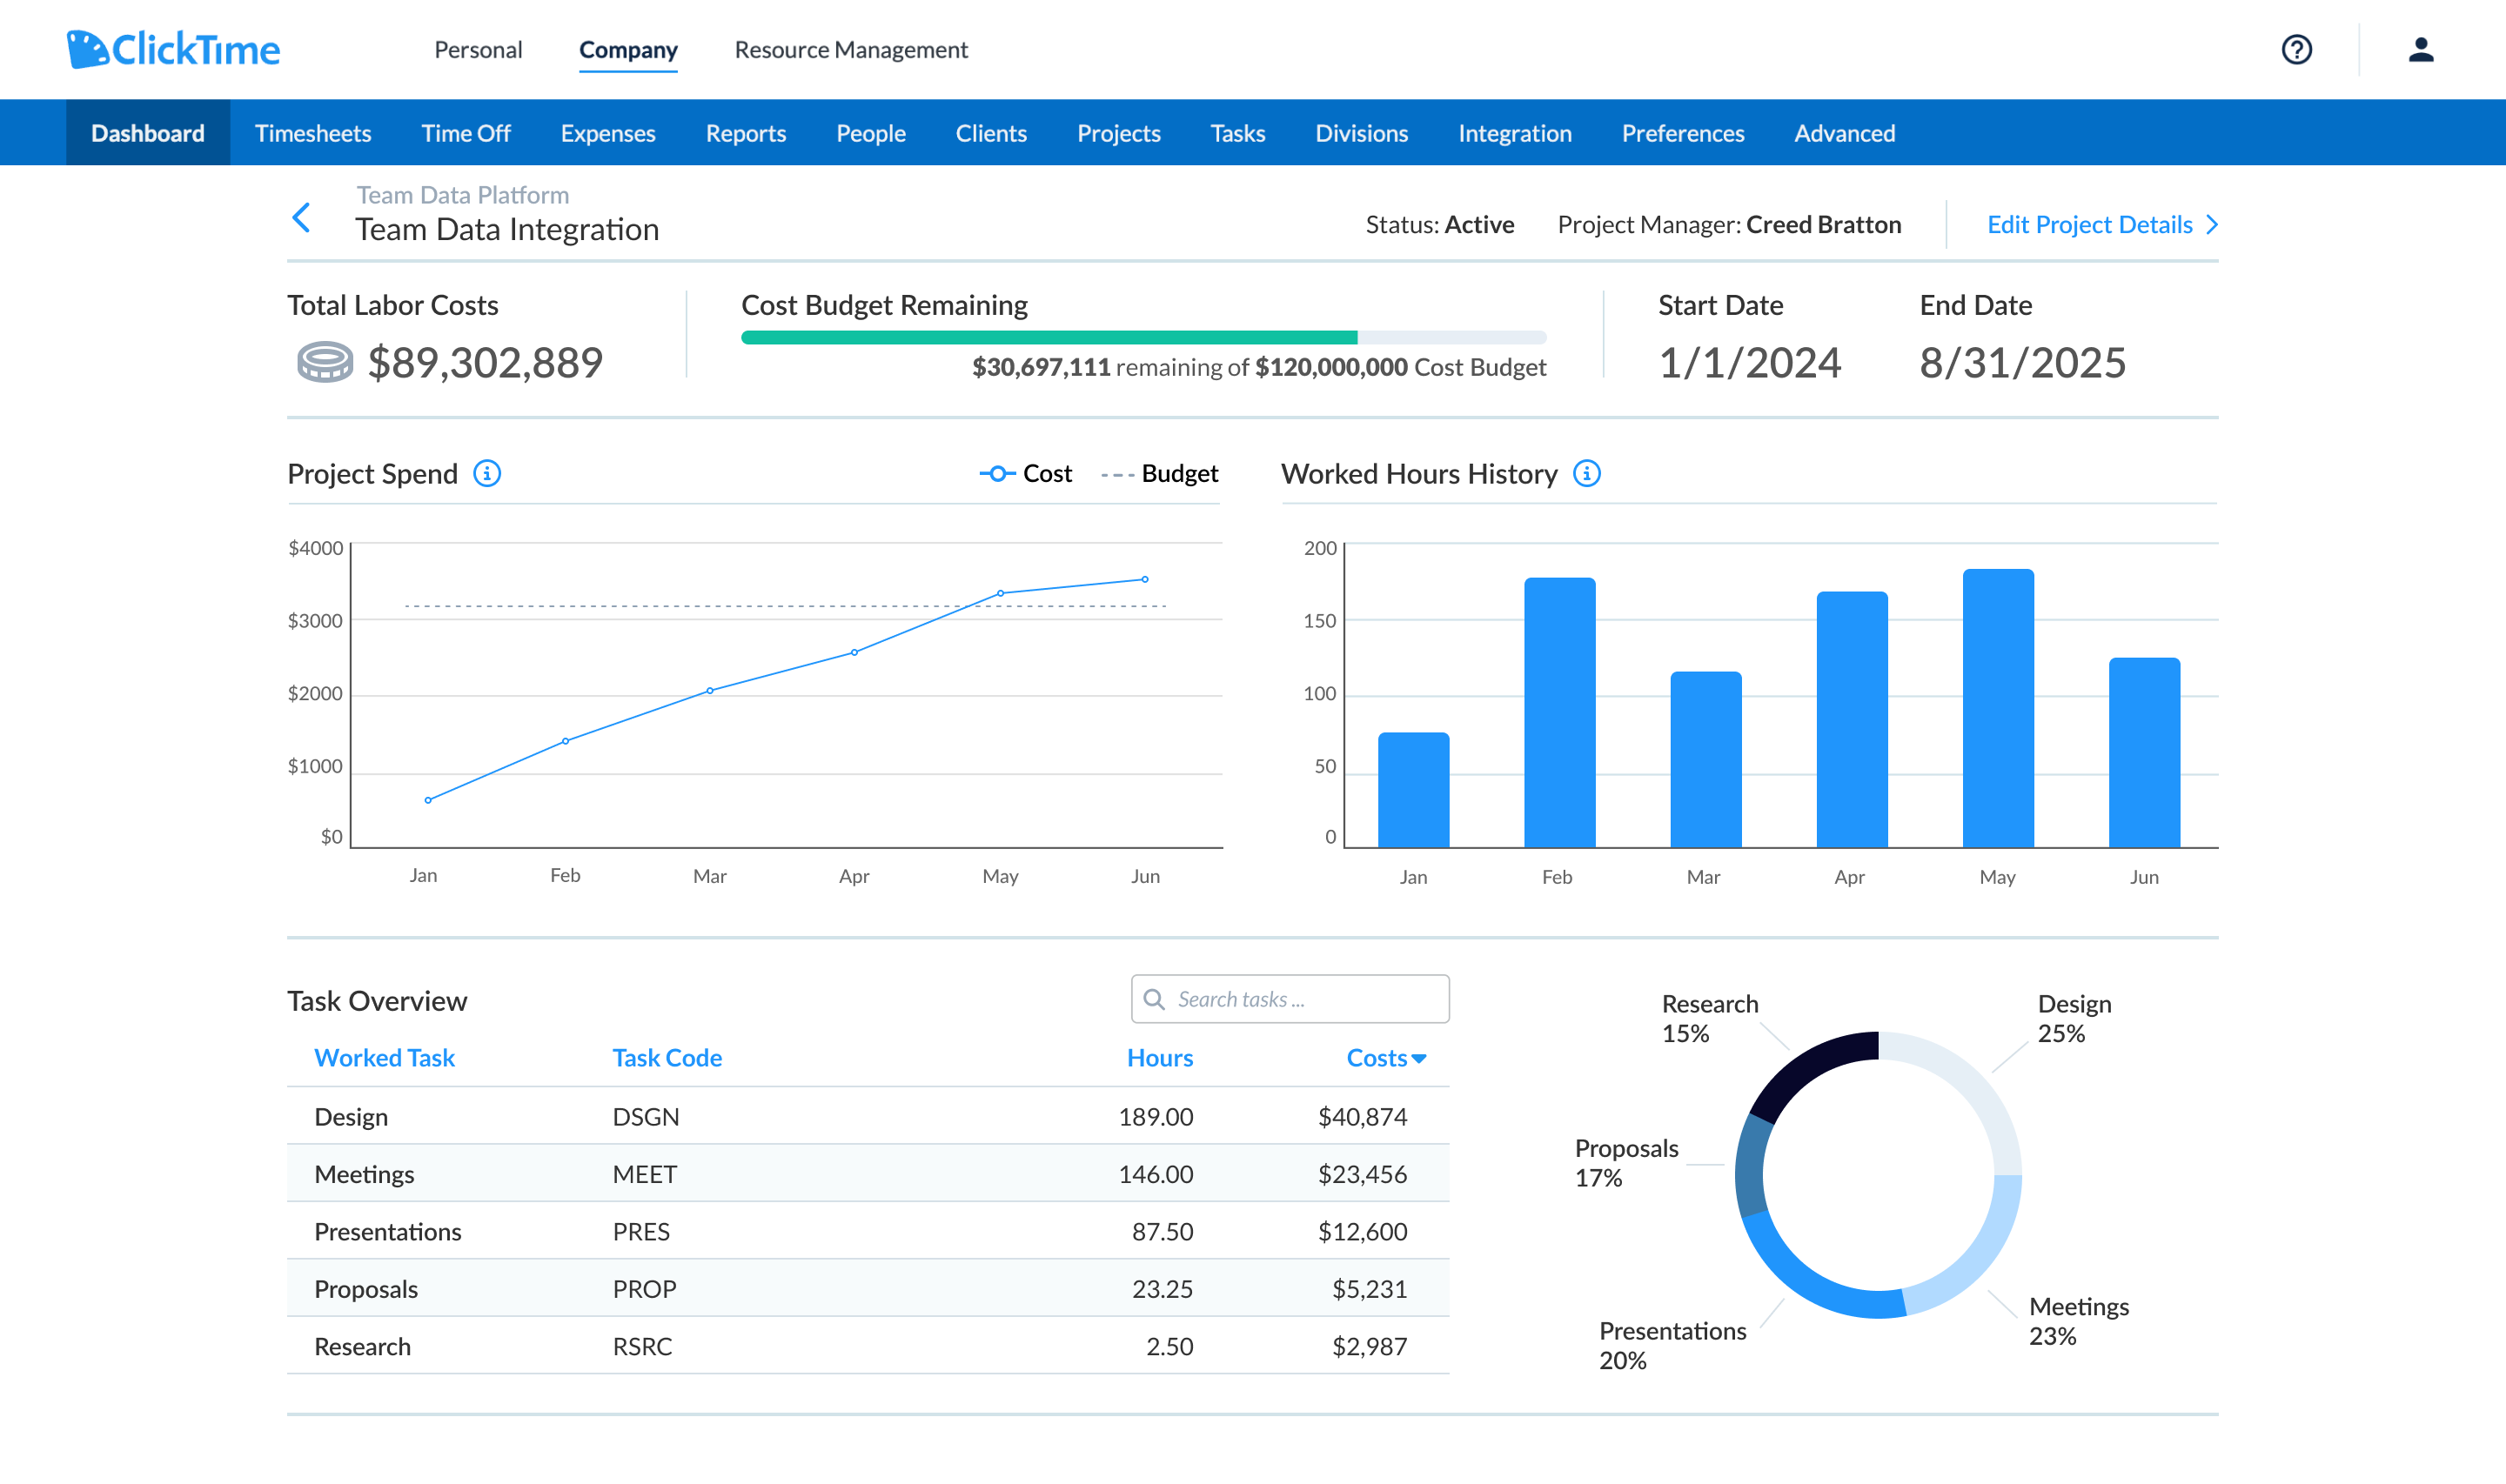Switch to the Resource Management tab
This screenshot has height=1484, width=2506.
pos(851,49)
